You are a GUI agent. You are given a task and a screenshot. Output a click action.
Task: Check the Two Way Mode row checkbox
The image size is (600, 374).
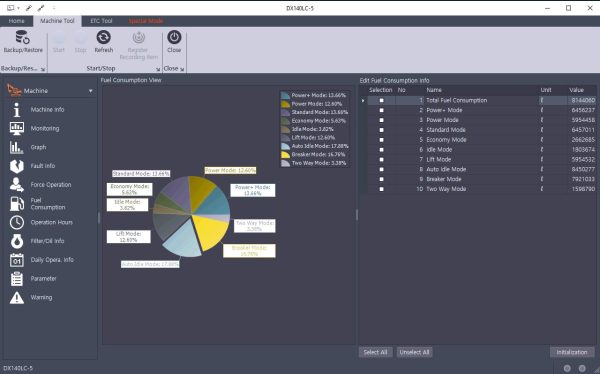381,189
